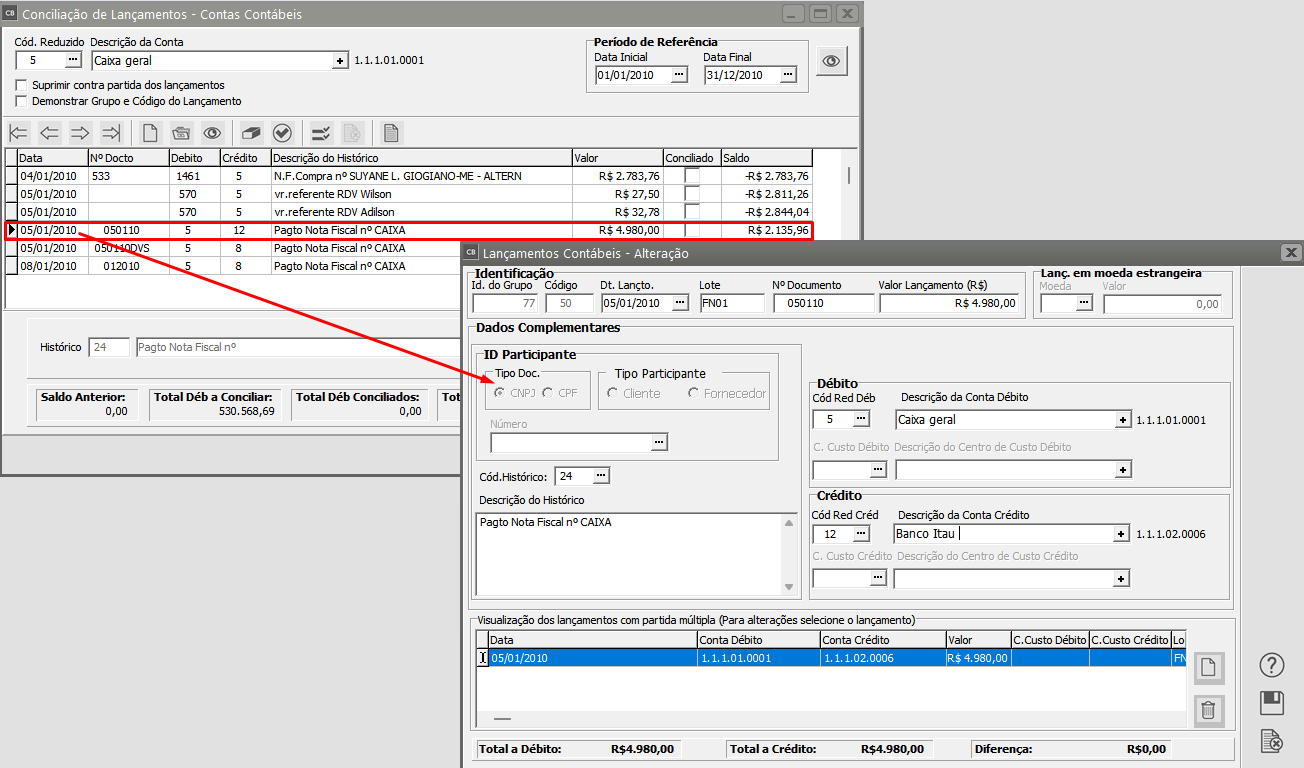Click the eye preview button beside period
This screenshot has width=1304, height=768.
click(x=831, y=61)
